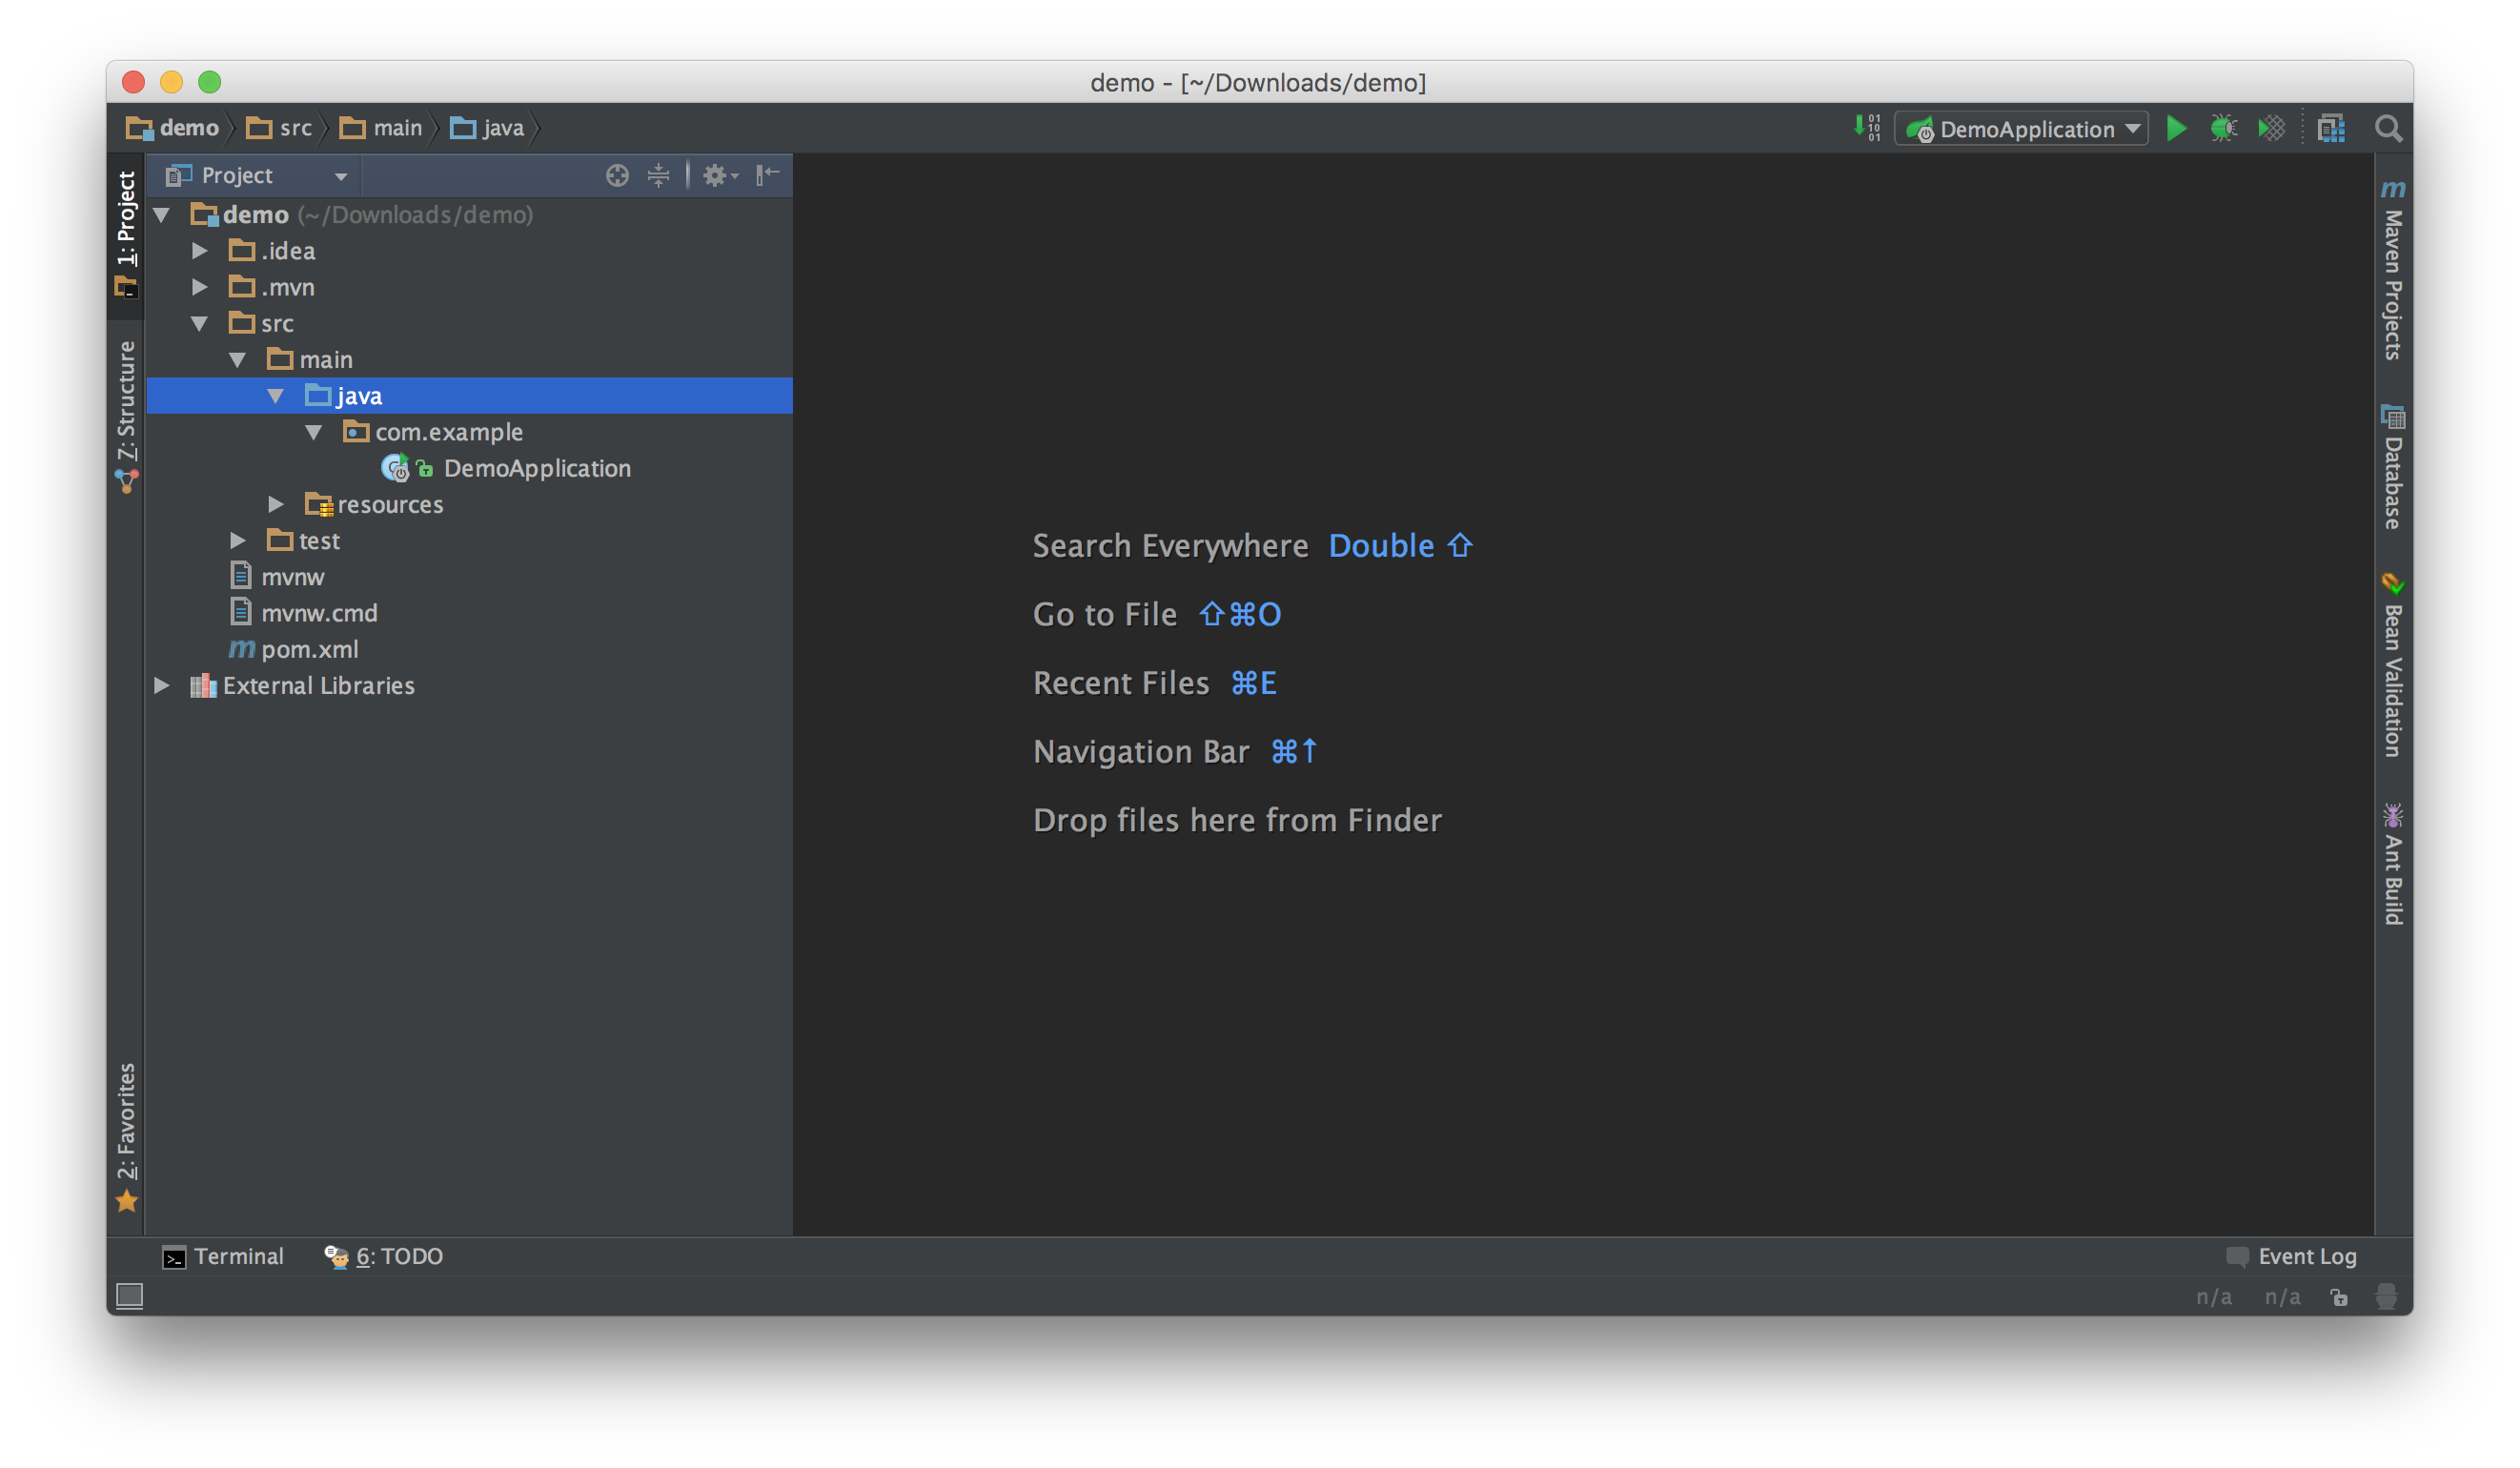Open Project Structure icon in toolbar

point(2331,128)
